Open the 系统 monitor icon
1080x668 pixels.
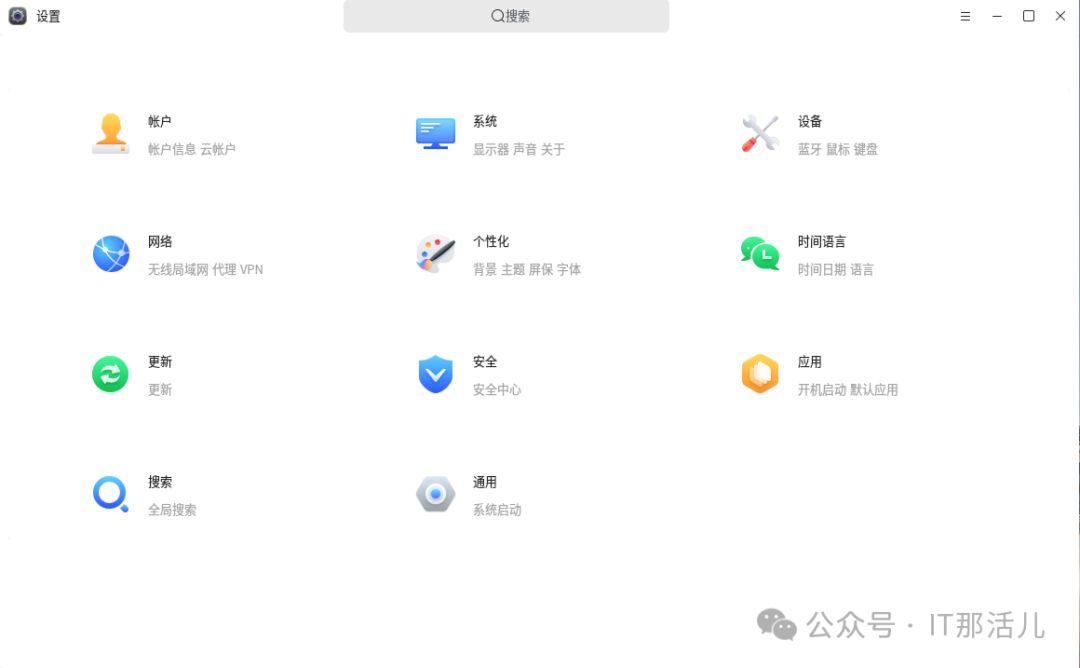point(435,134)
